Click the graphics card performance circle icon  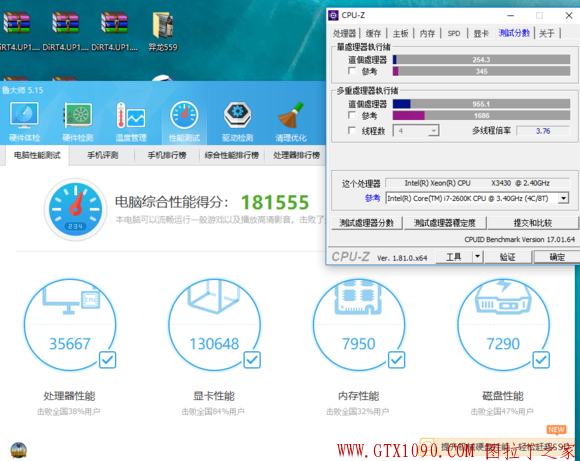pyautogui.click(x=215, y=324)
